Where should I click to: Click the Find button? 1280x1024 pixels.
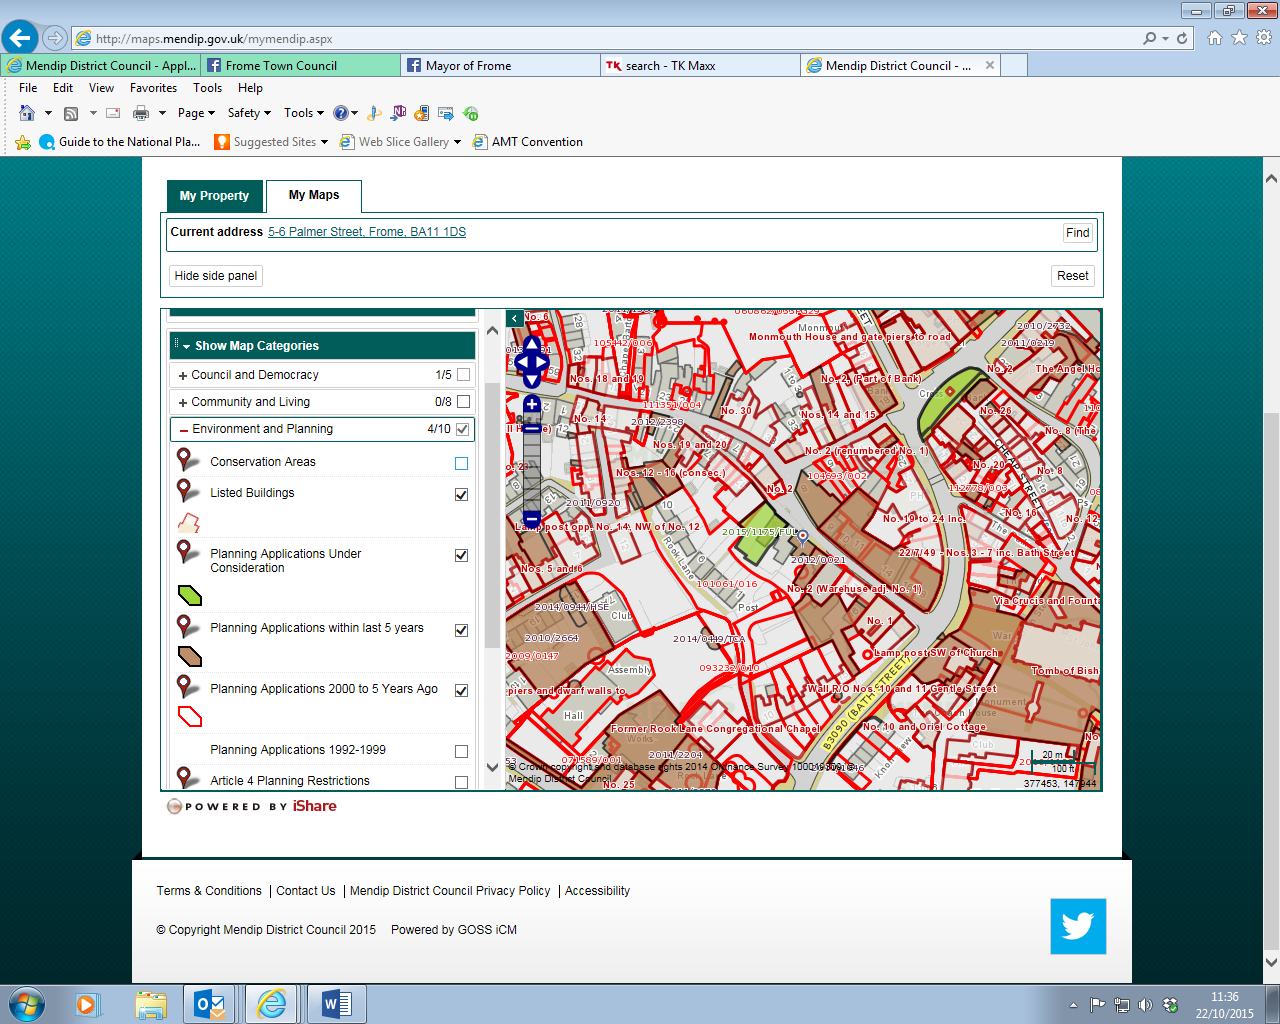(1078, 233)
